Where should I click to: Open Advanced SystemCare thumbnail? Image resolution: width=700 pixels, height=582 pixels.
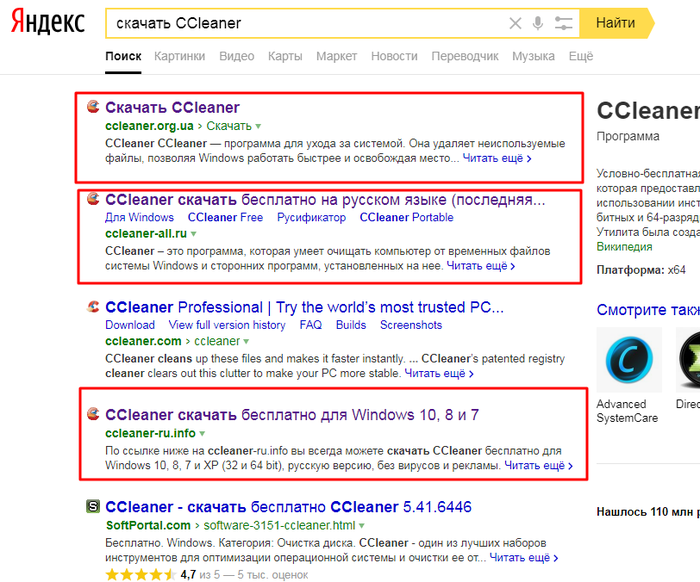(x=629, y=360)
